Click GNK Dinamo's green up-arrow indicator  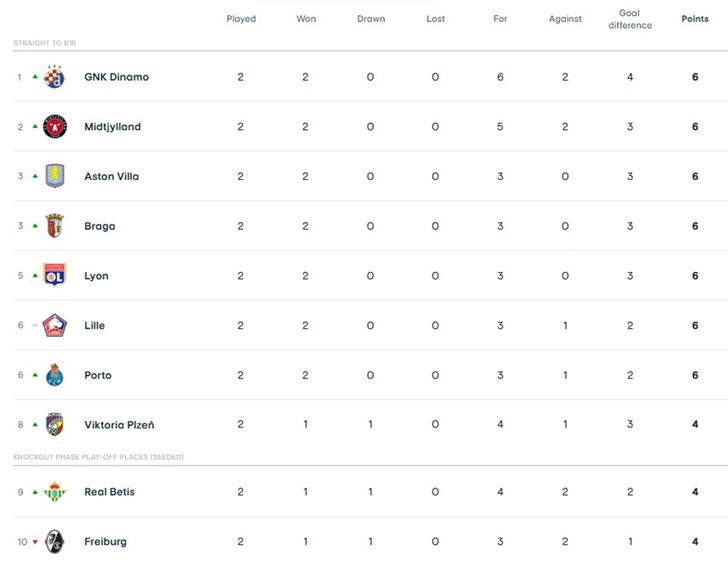[36, 77]
